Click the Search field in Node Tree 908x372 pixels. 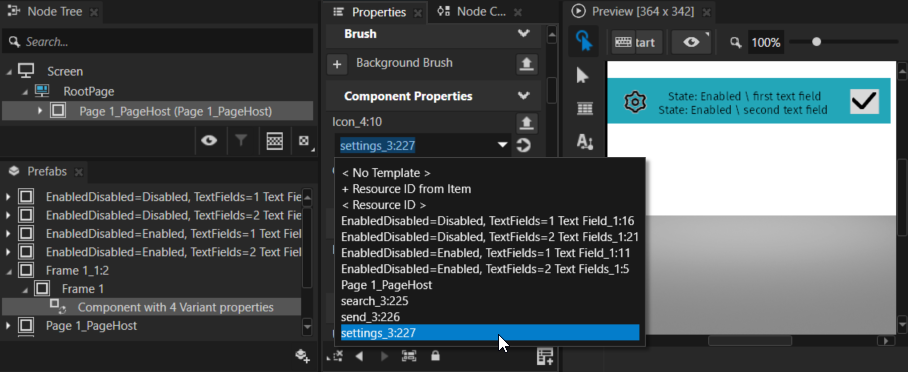(x=158, y=42)
